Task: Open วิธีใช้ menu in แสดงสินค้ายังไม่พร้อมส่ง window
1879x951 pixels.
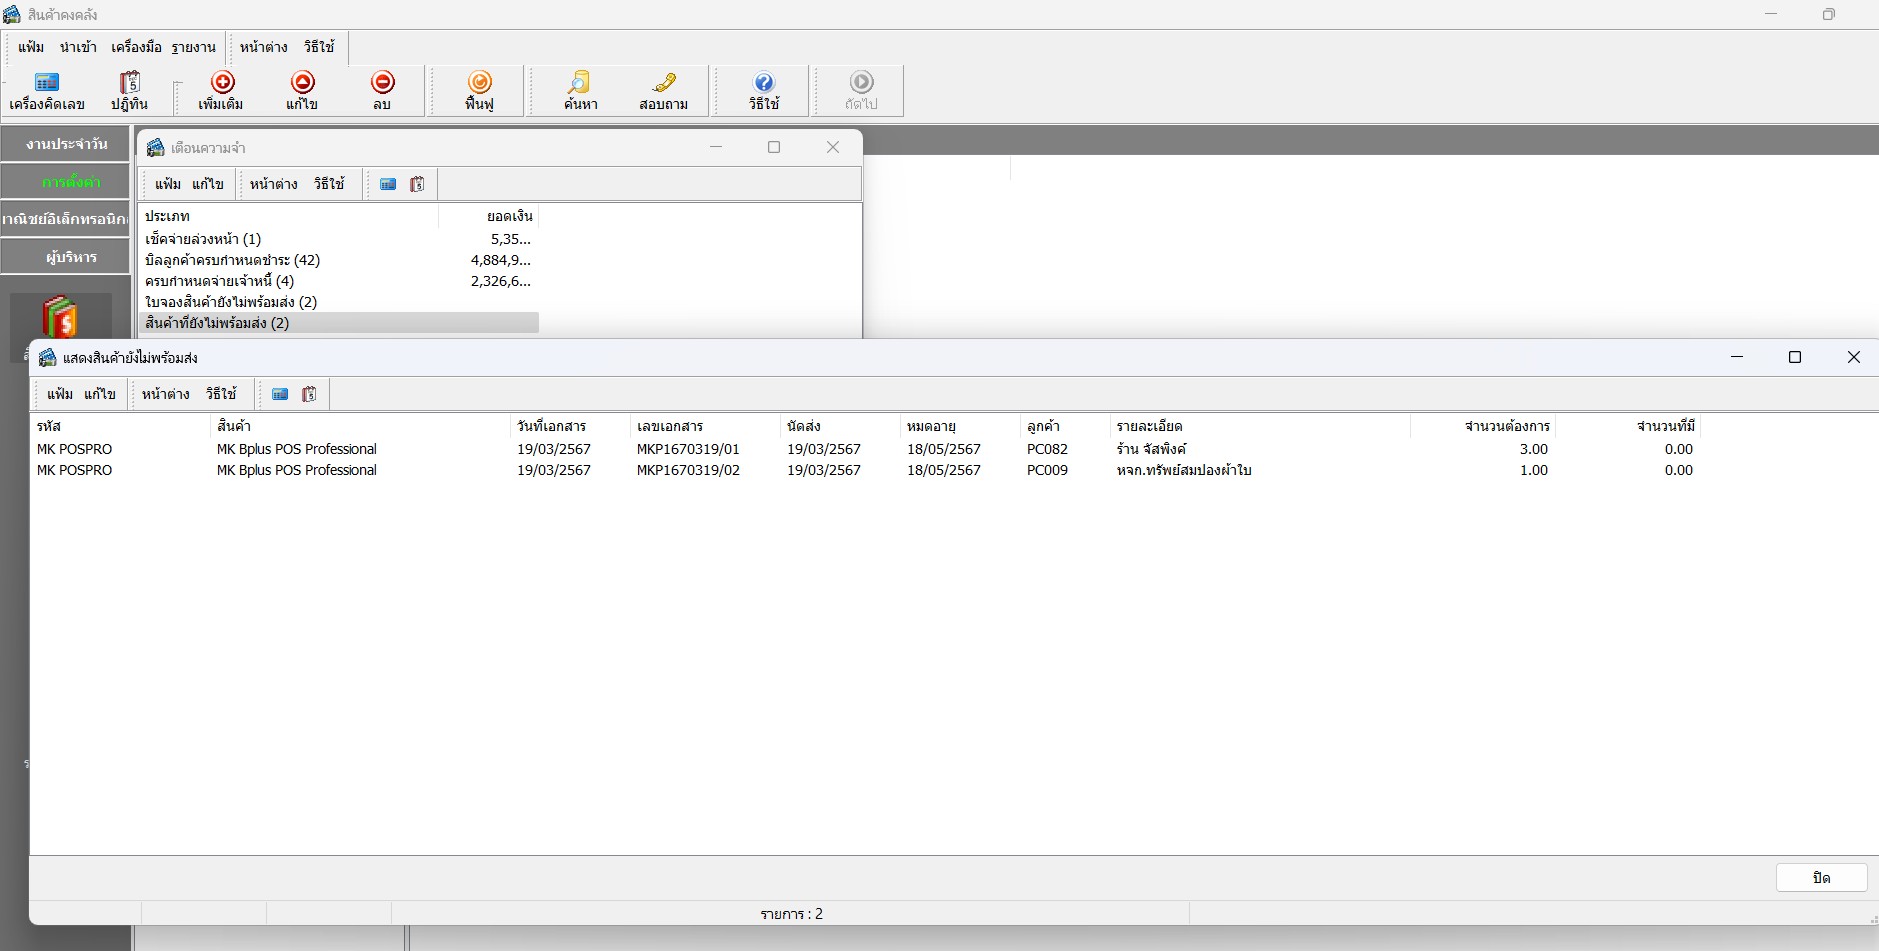Action: coord(221,394)
